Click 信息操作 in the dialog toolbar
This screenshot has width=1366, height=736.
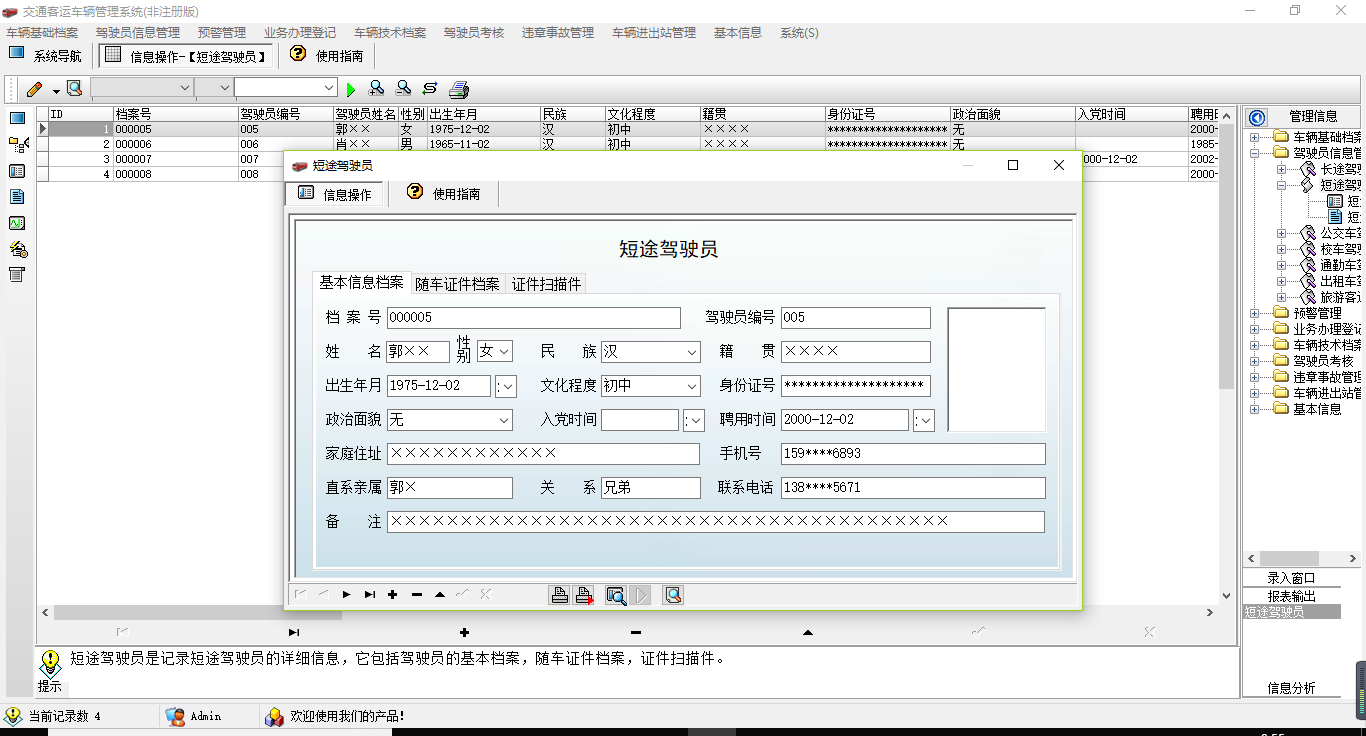335,194
